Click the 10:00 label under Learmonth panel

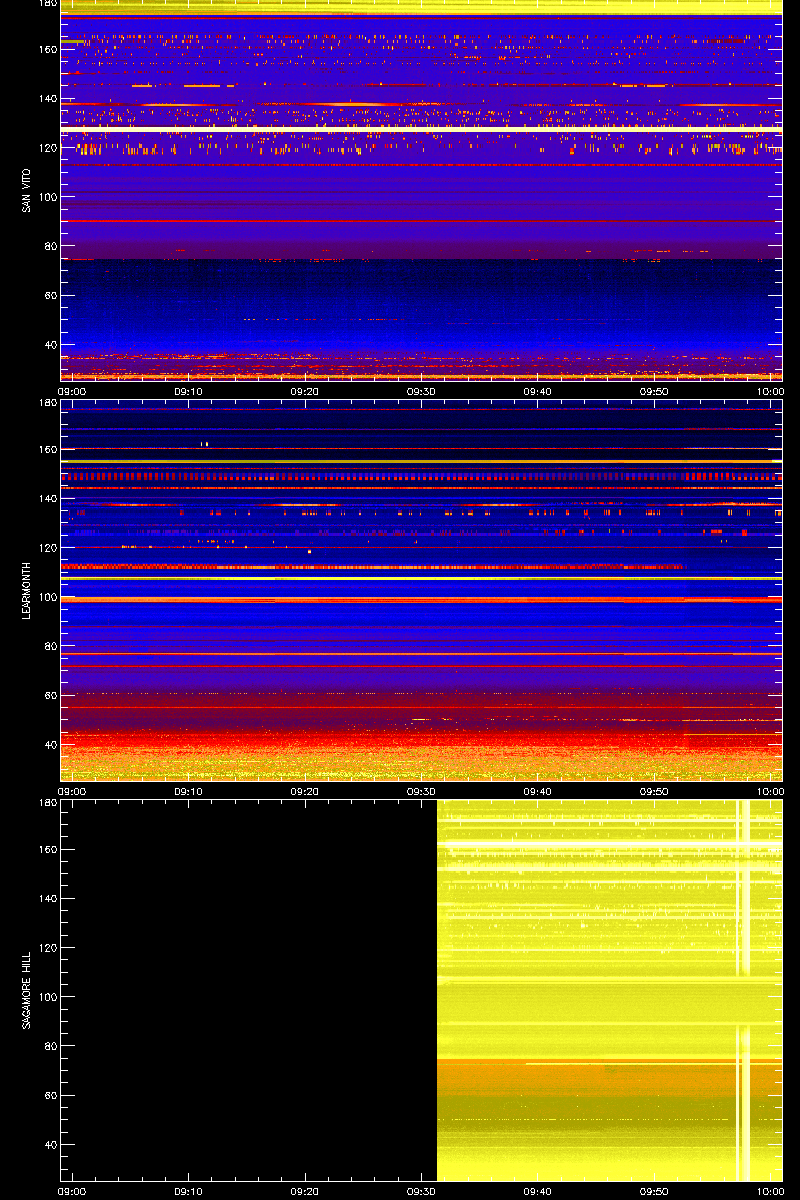coord(770,792)
